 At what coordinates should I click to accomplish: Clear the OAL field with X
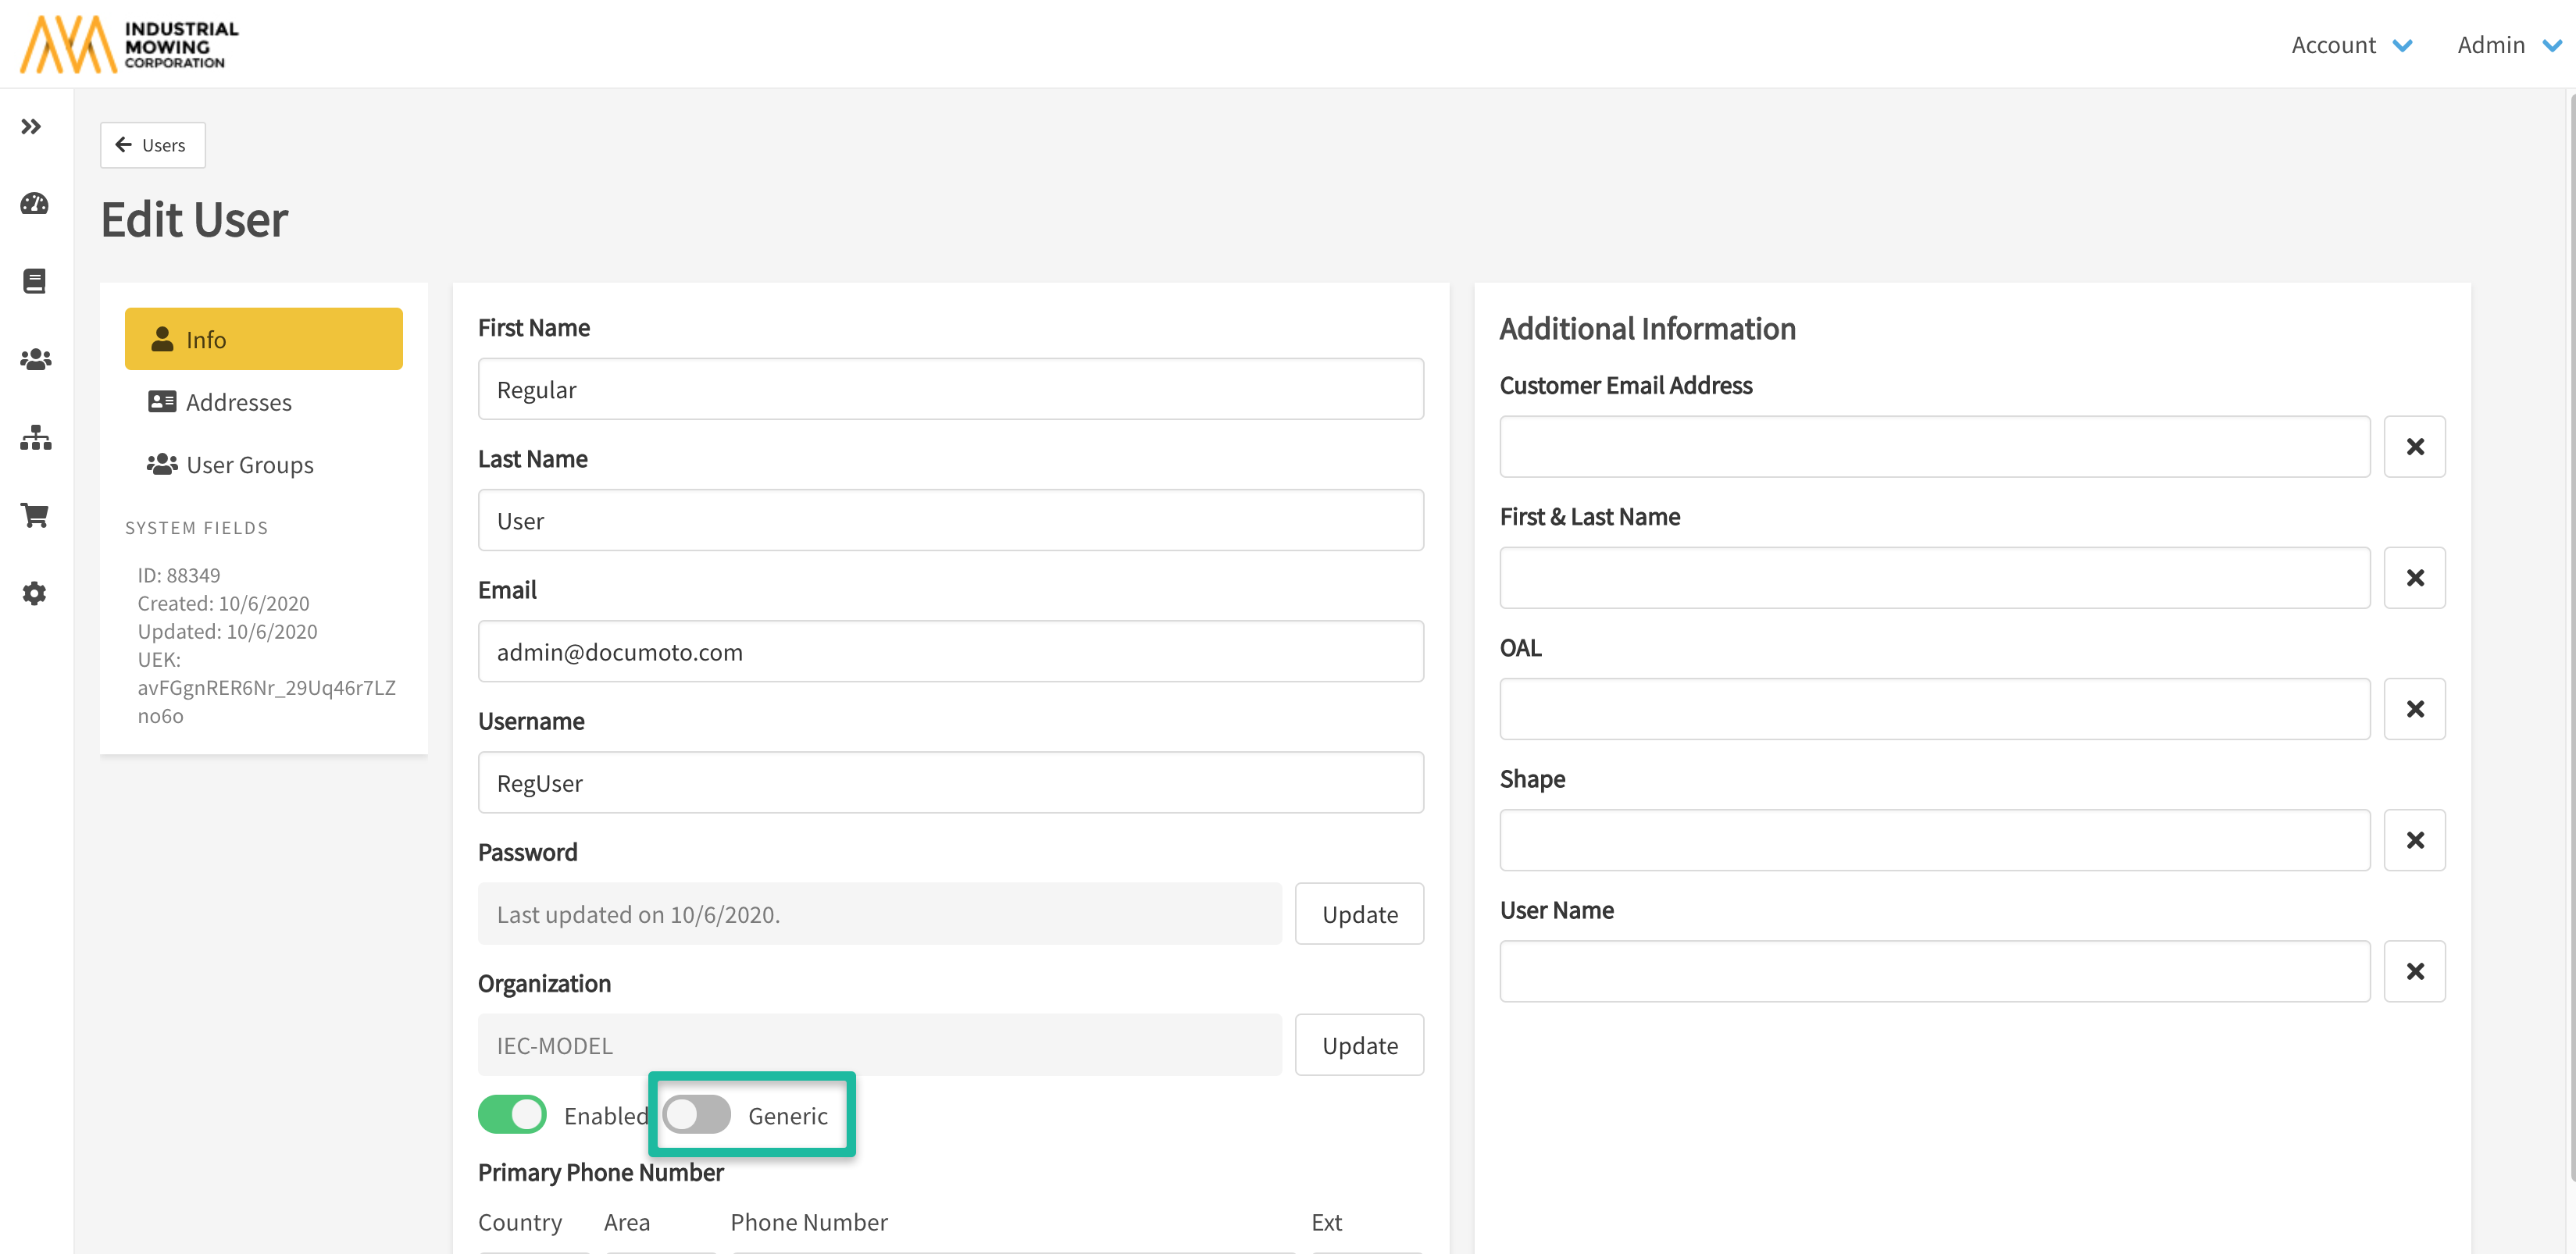[2414, 709]
